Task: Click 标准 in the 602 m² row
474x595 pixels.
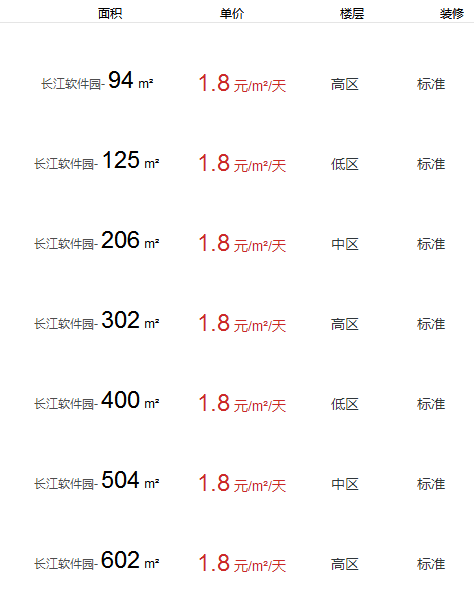Action: (431, 564)
